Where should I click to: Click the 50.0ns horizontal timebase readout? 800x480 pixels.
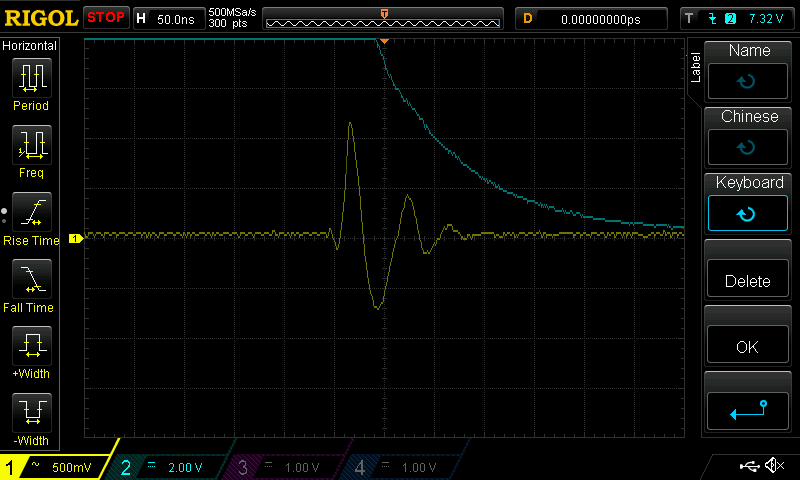[x=176, y=19]
